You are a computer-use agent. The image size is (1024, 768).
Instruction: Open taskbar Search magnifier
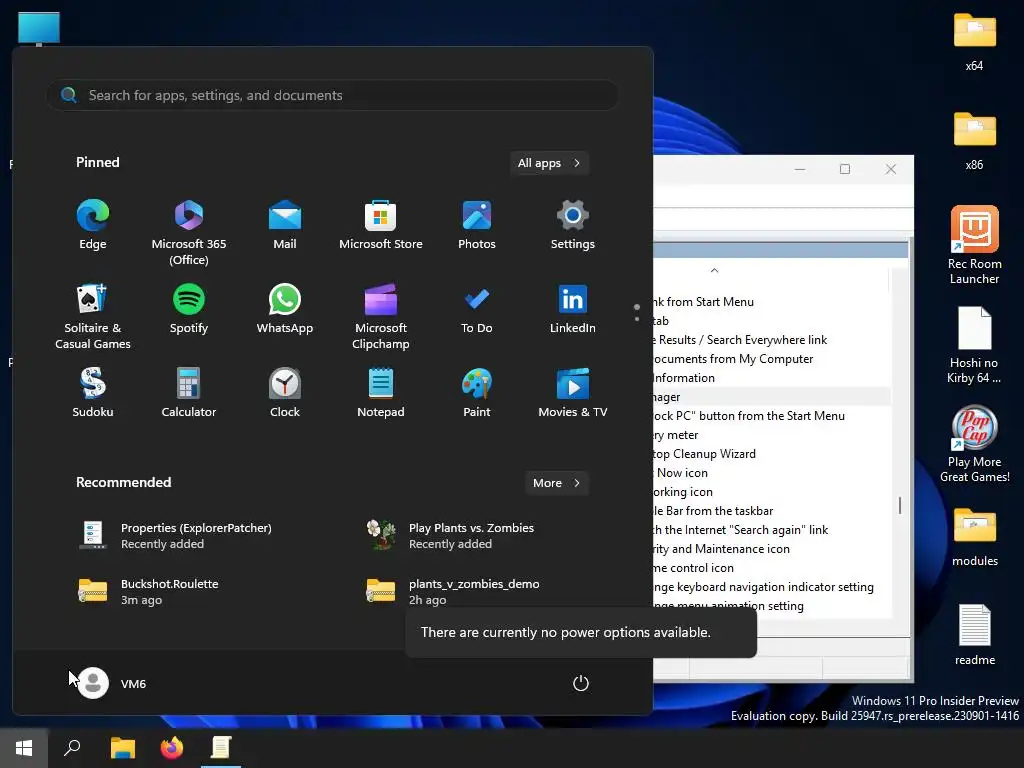[72, 748]
